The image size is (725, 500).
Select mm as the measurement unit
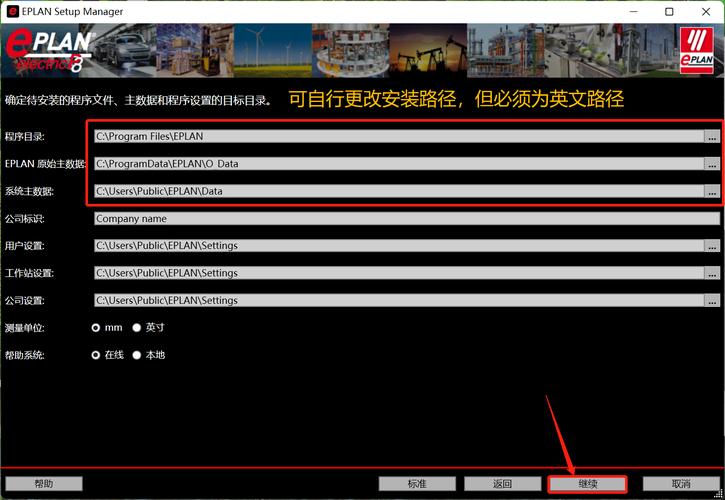click(96, 327)
